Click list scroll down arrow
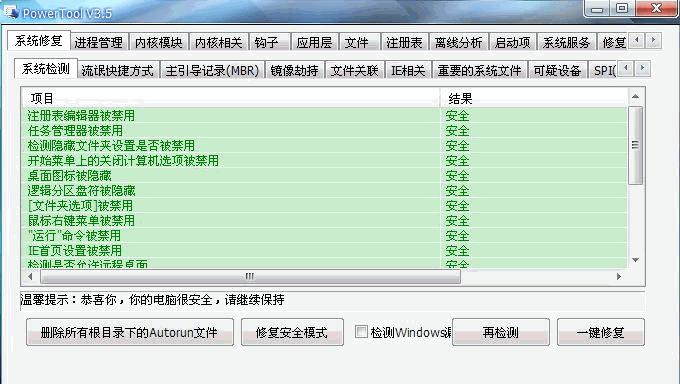The width and height of the screenshot is (680, 384). [x=635, y=260]
